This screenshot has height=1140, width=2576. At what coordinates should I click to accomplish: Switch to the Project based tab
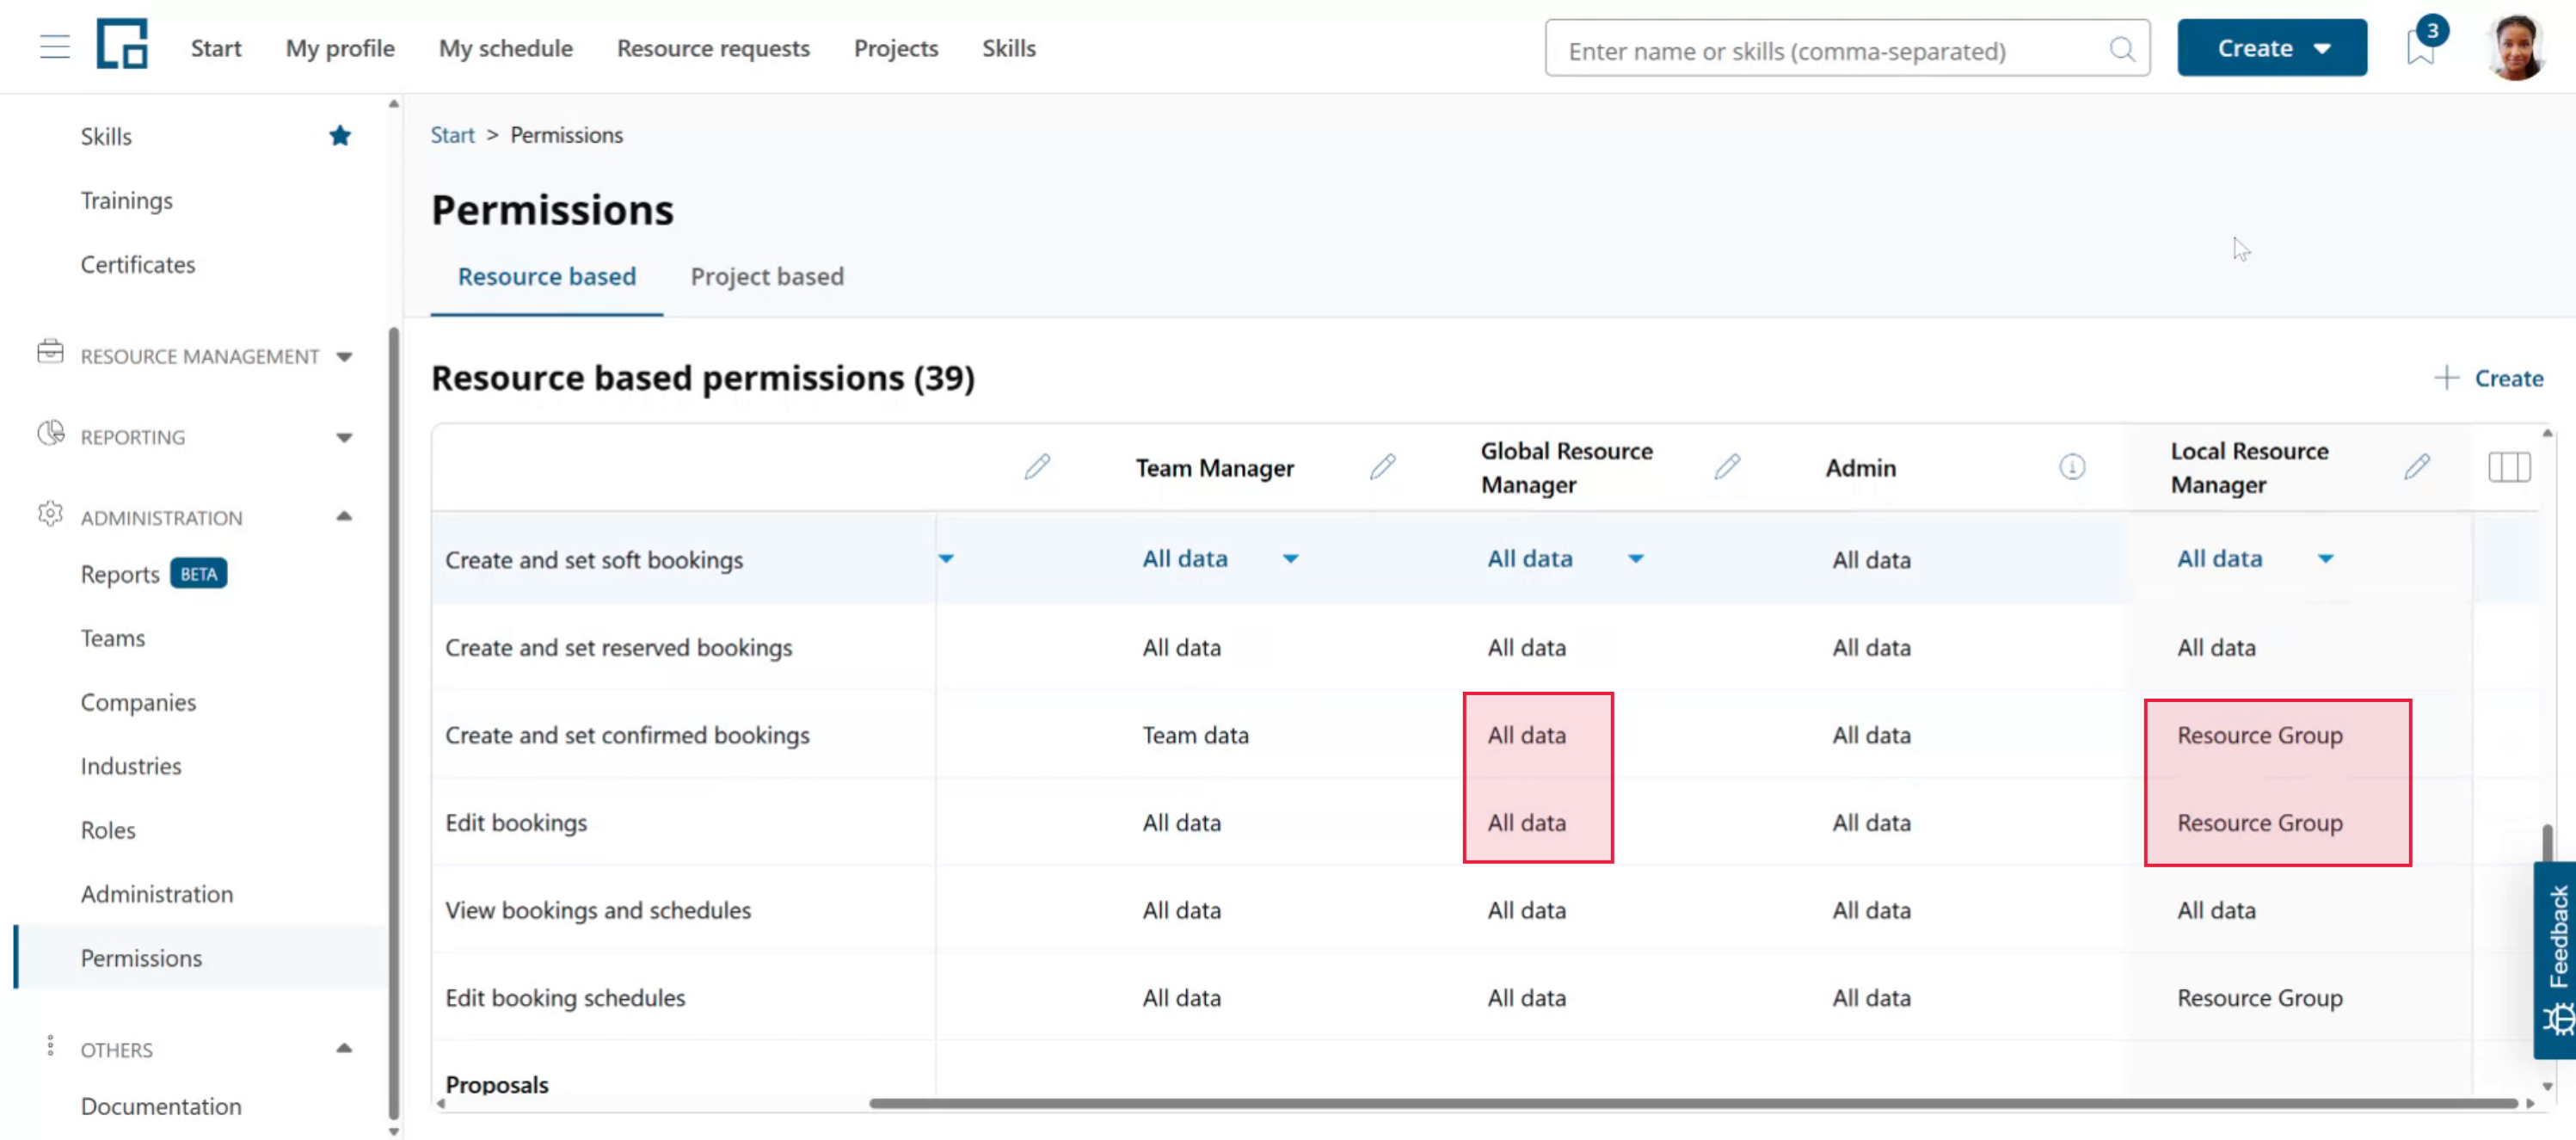767,277
